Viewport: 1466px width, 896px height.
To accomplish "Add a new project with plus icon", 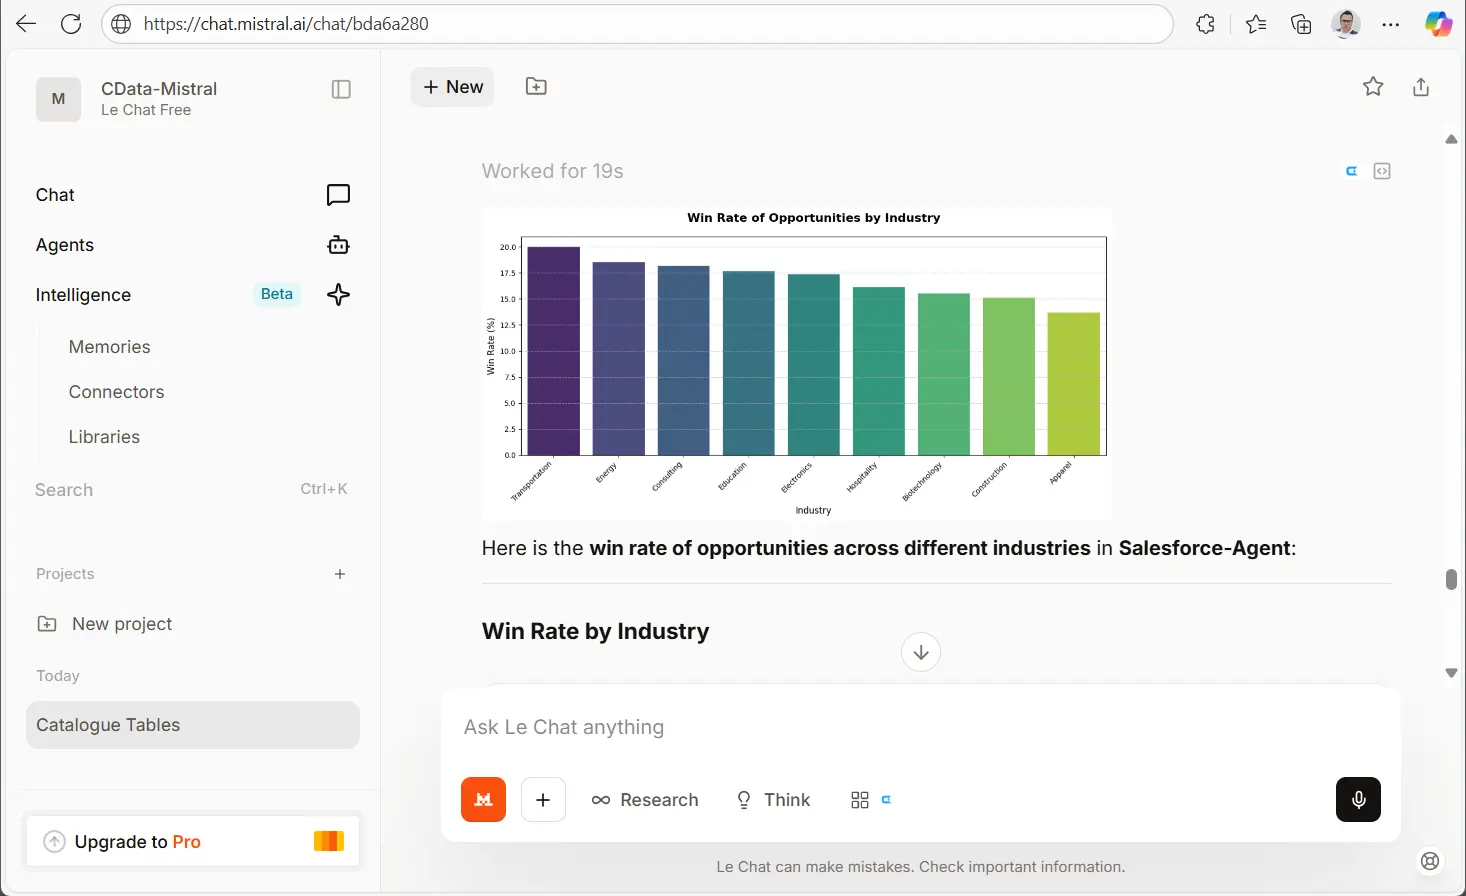I will click(340, 574).
